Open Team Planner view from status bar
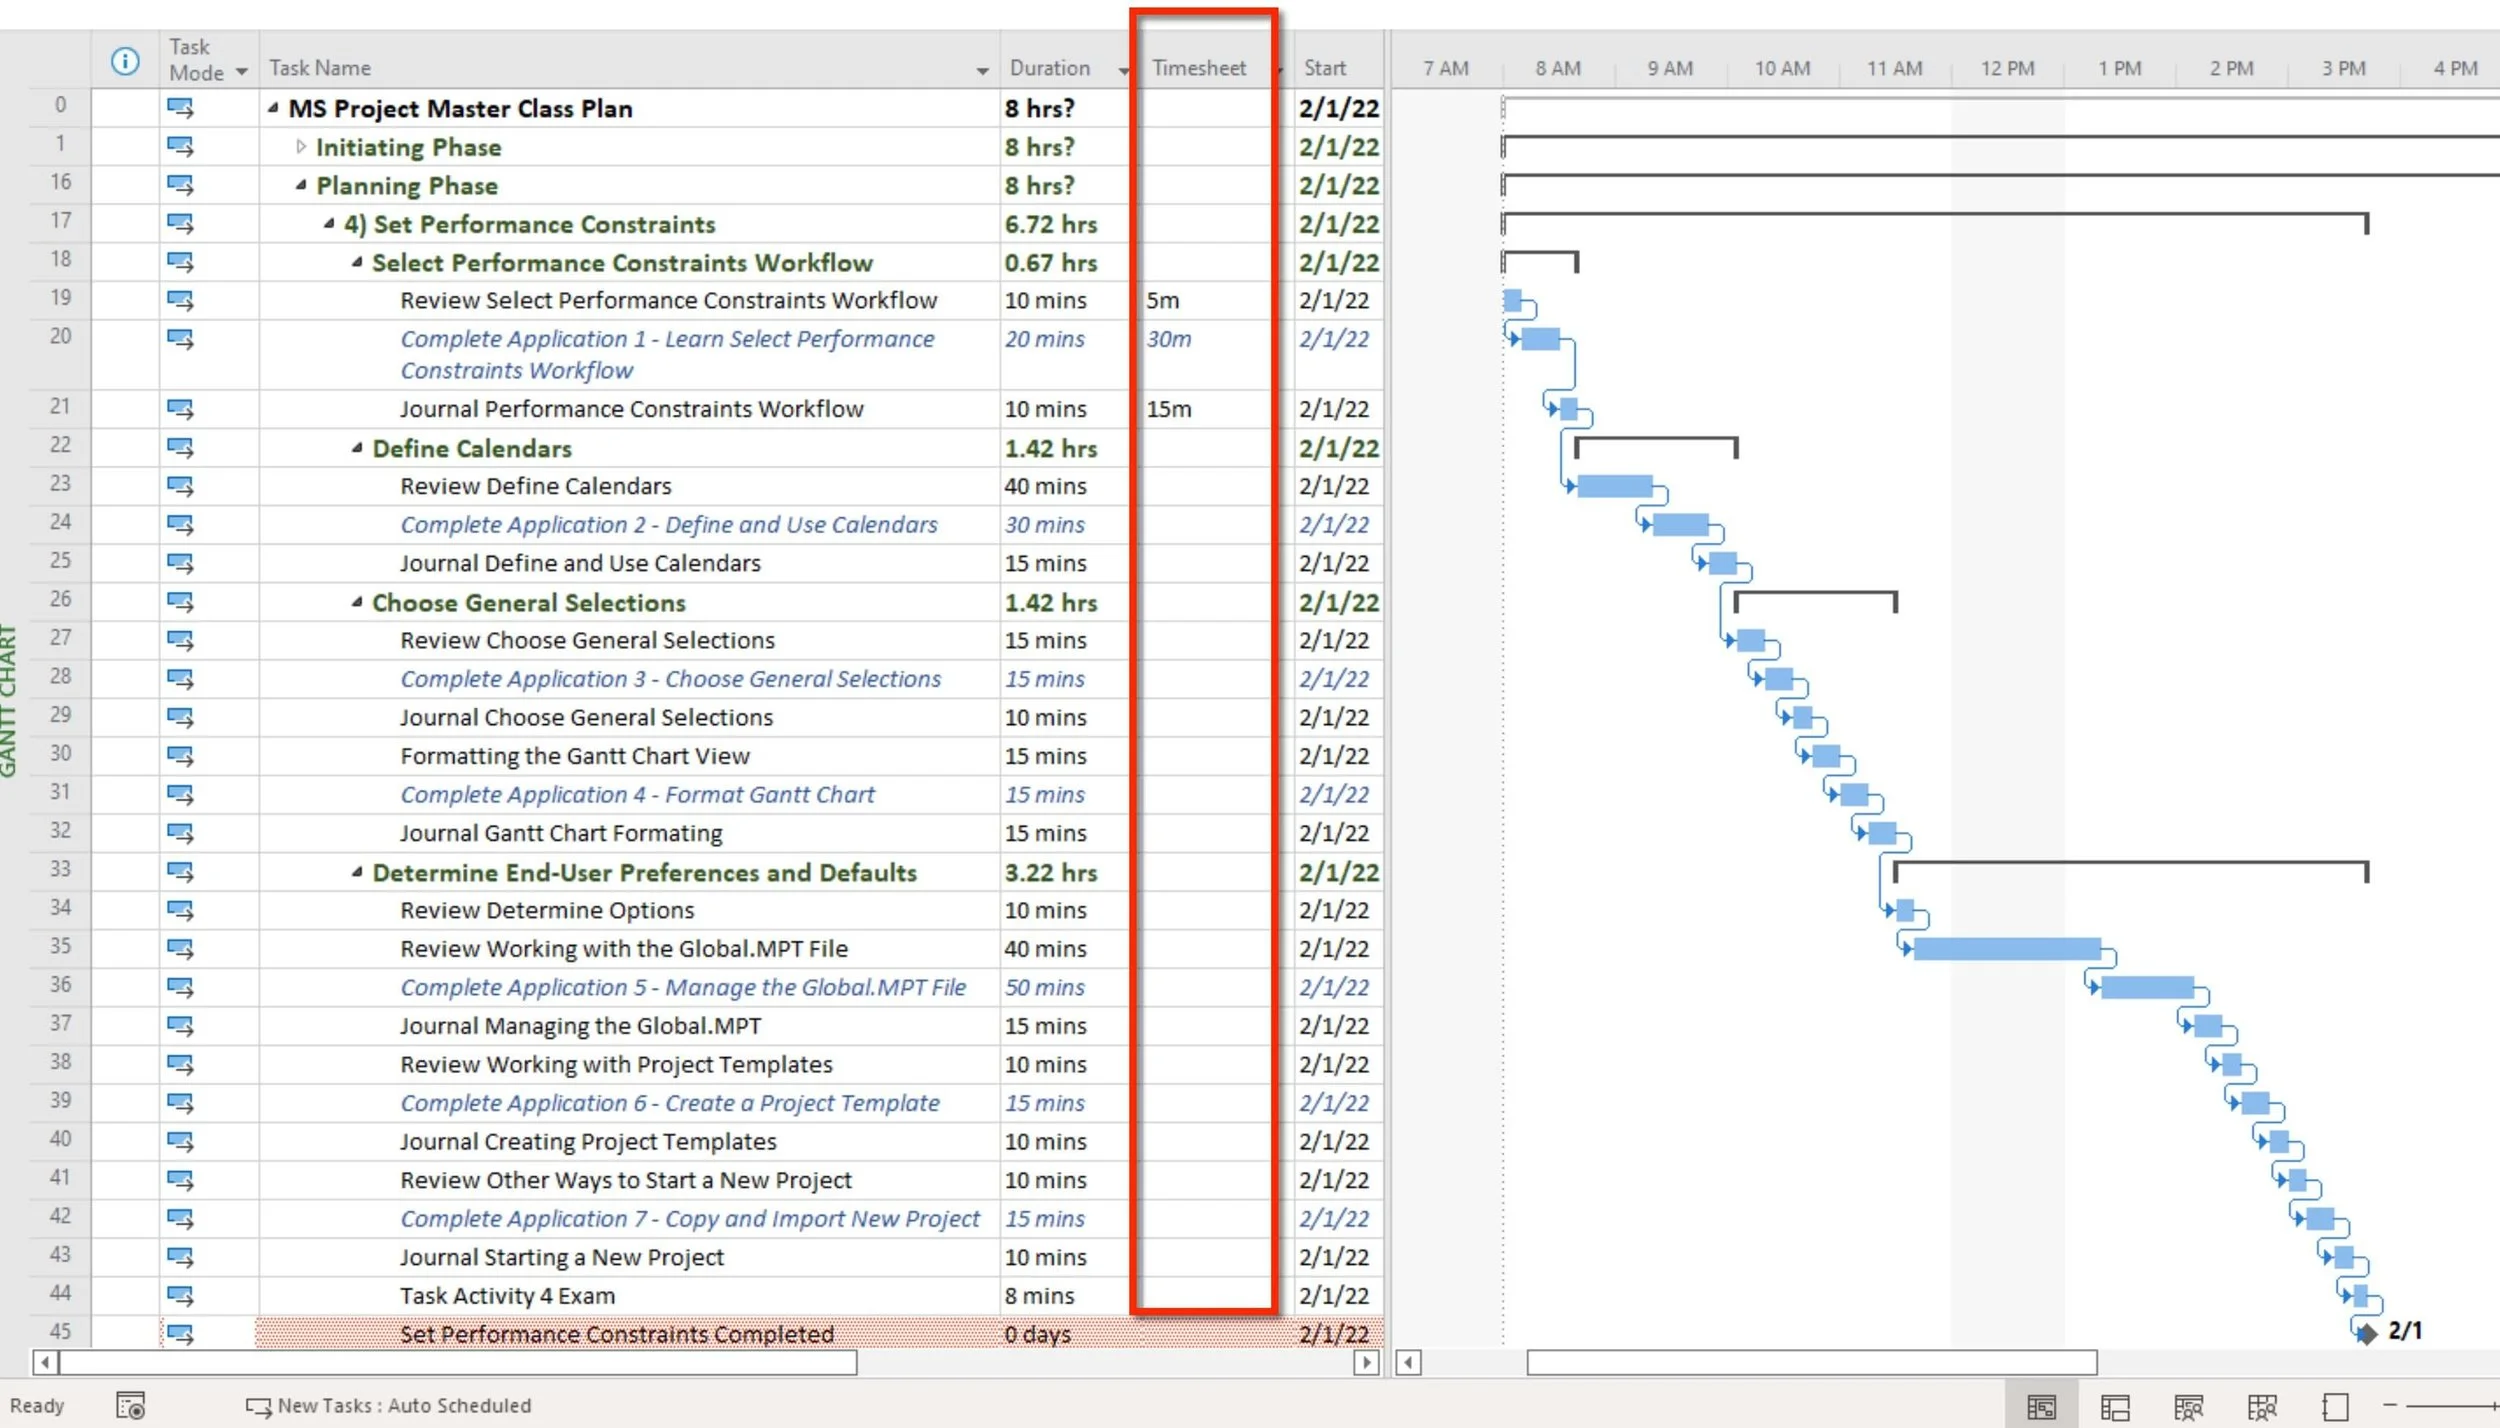This screenshot has width=2500, height=1428. [x=2188, y=1407]
